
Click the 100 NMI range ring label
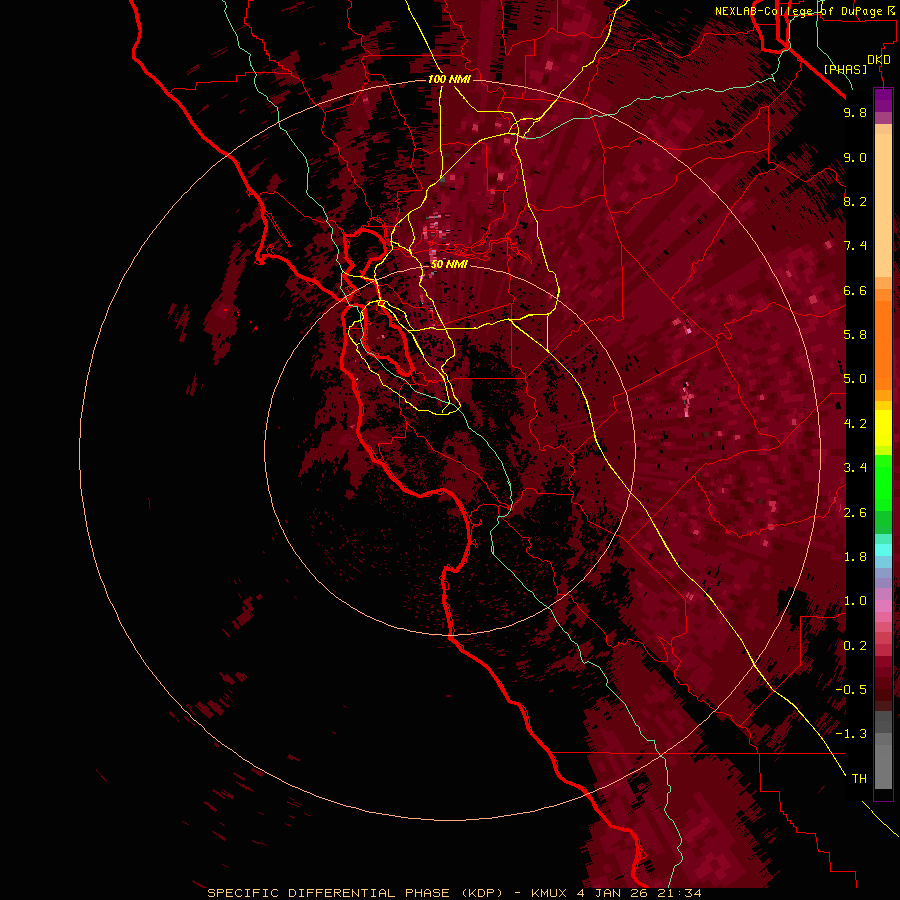click(x=449, y=79)
